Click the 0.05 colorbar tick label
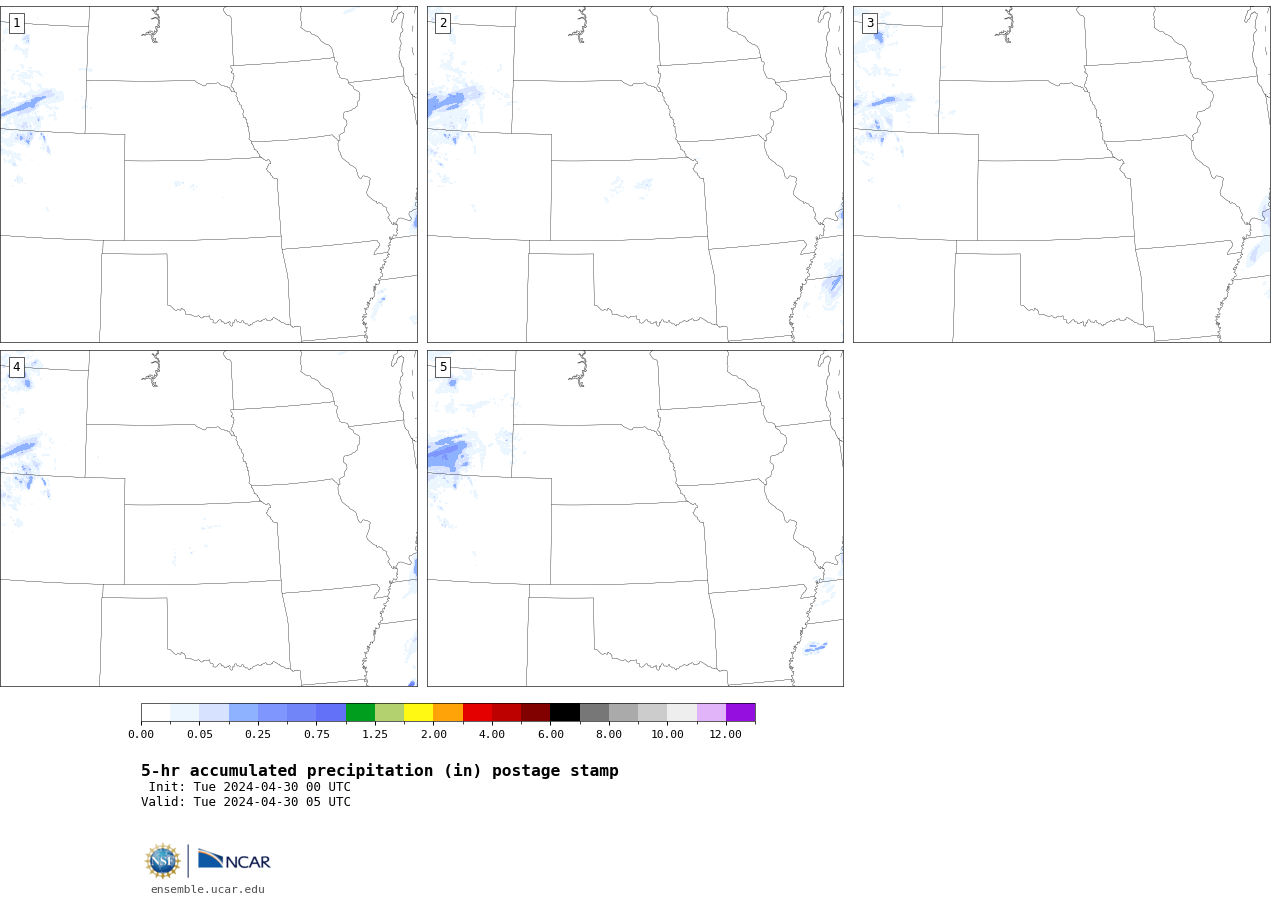This screenshot has width=1280, height=901. pyautogui.click(x=199, y=735)
